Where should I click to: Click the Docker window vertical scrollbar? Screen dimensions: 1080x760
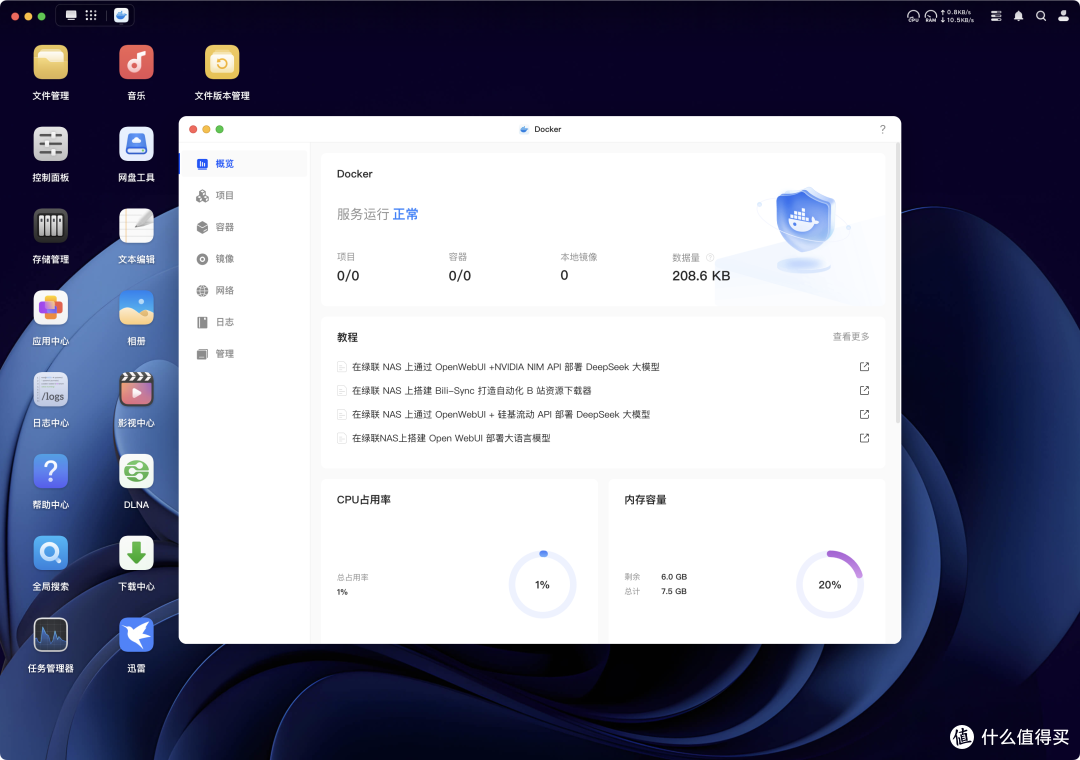[897, 283]
